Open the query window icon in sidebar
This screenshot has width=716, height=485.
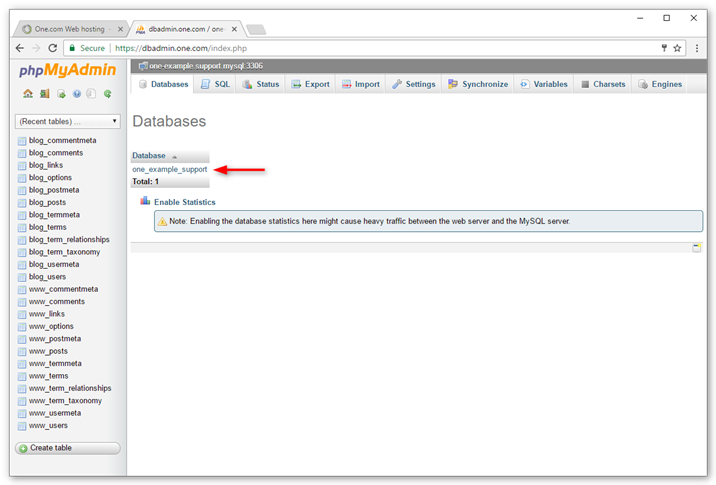[x=61, y=94]
